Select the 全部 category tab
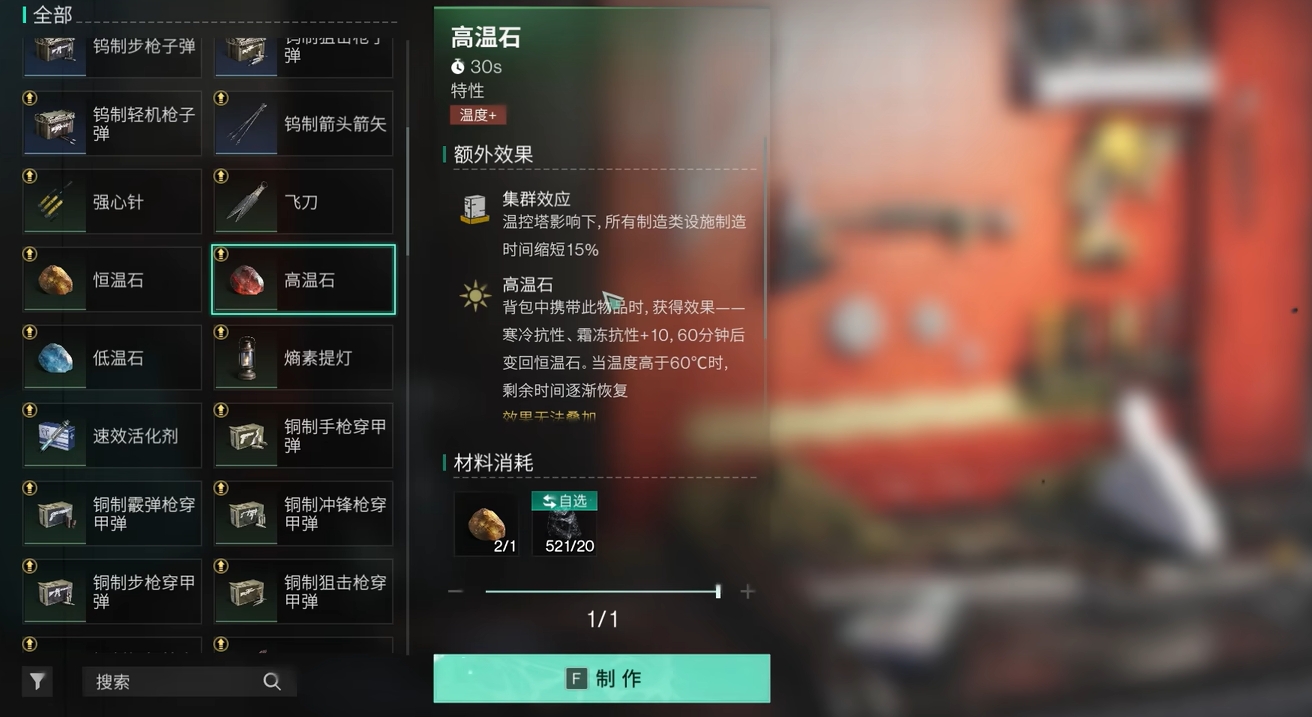This screenshot has height=717, width=1312. coord(52,15)
